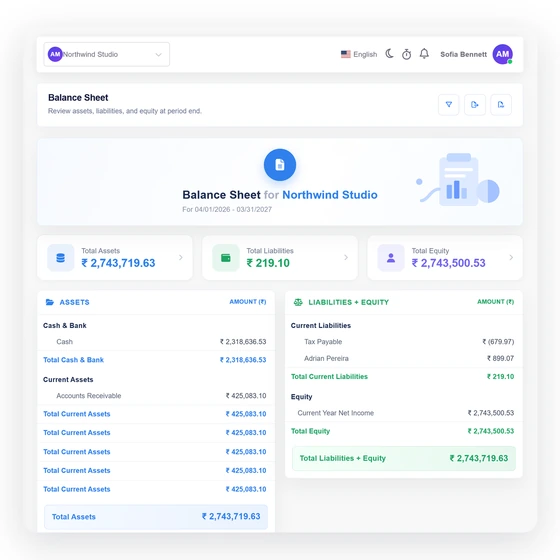560x560 pixels.
Task: Click the Current Assets group heading
Action: 68,379
